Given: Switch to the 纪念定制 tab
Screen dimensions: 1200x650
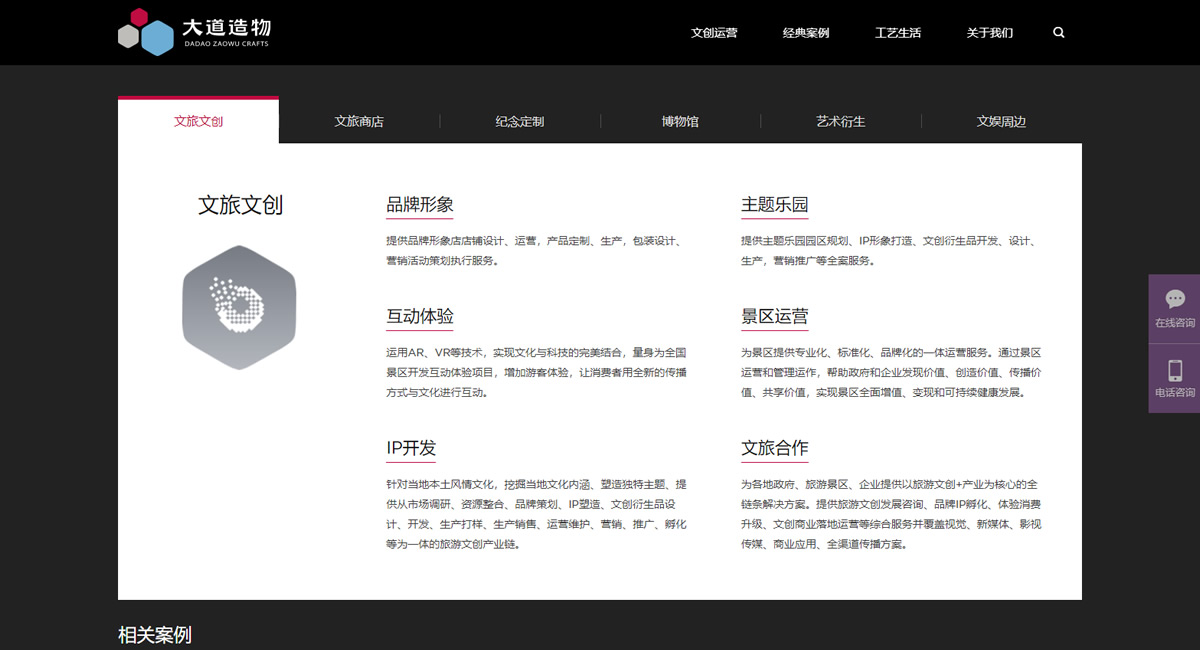Looking at the screenshot, I should coord(520,122).
